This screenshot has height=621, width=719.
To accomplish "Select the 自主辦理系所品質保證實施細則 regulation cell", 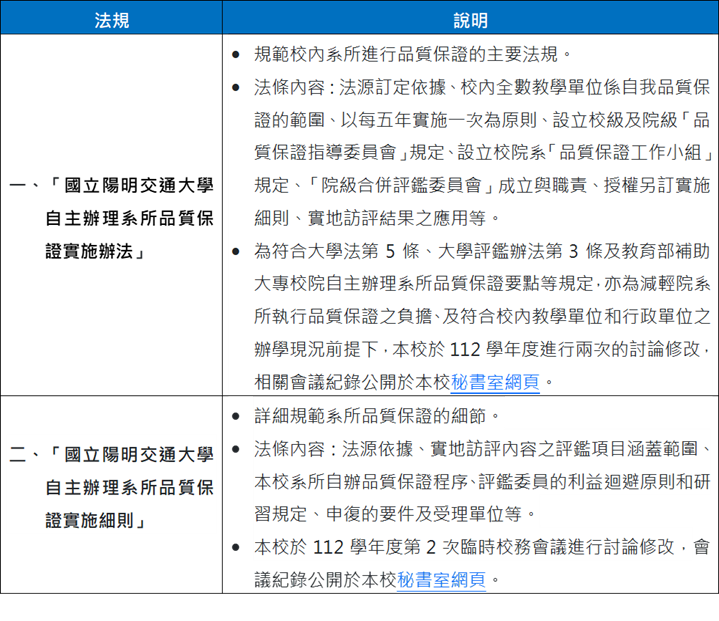I will coord(111,495).
